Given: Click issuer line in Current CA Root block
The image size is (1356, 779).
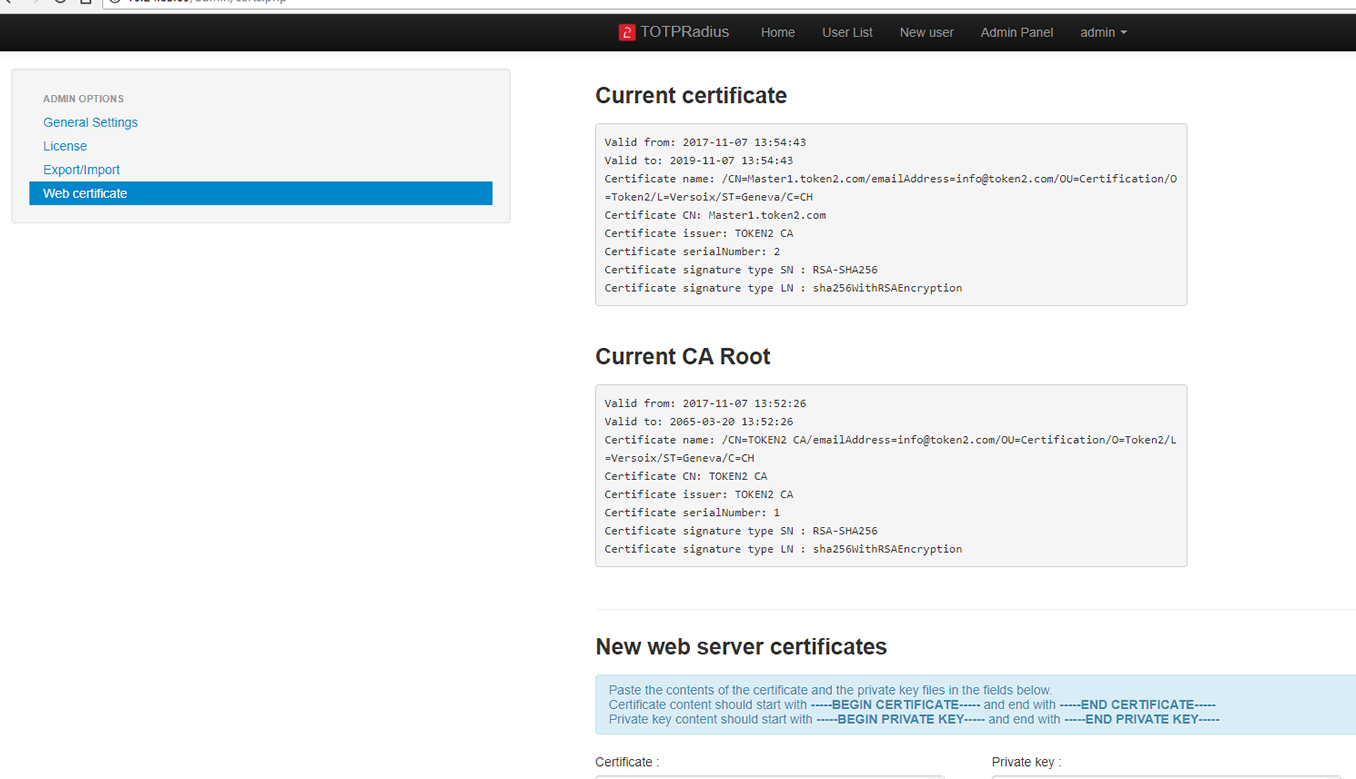Looking at the screenshot, I should (699, 494).
